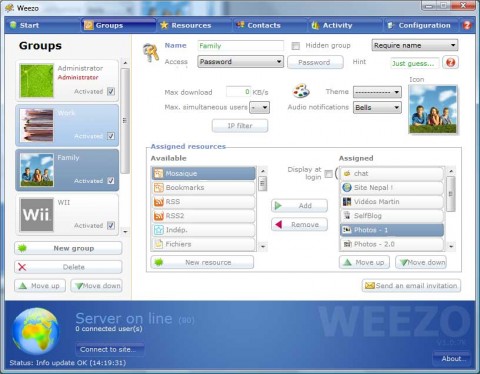480x374 pixels.
Task: Expand the Audio notifications Bells dropdown
Action: pos(377,107)
